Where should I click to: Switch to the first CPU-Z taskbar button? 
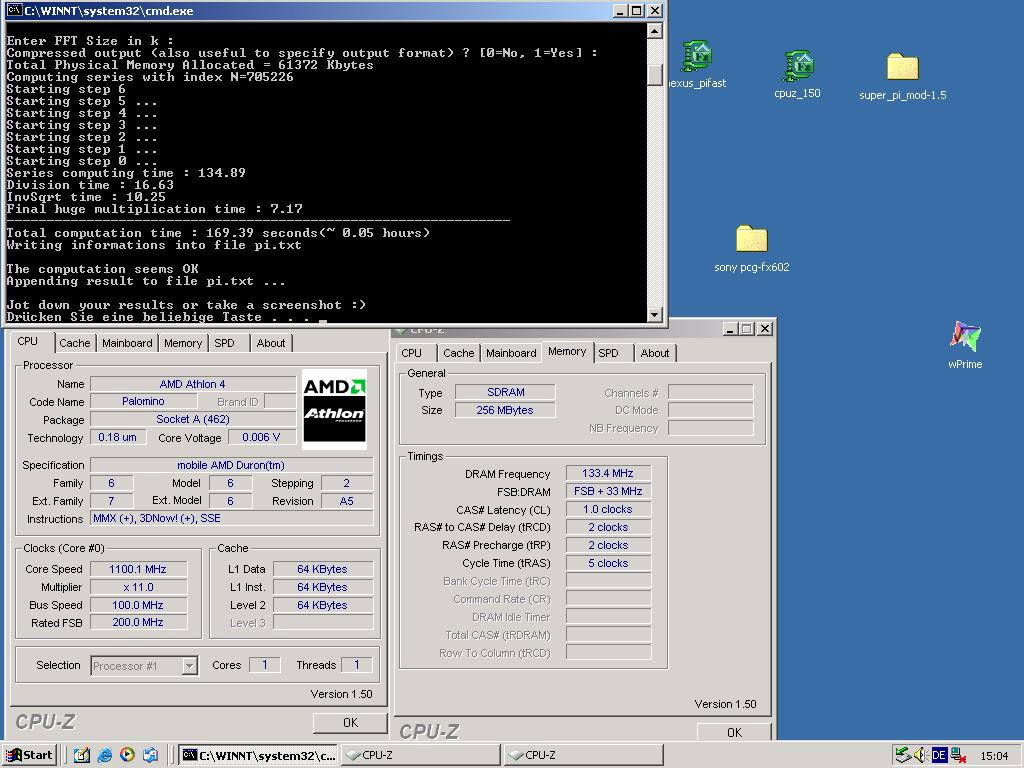421,756
